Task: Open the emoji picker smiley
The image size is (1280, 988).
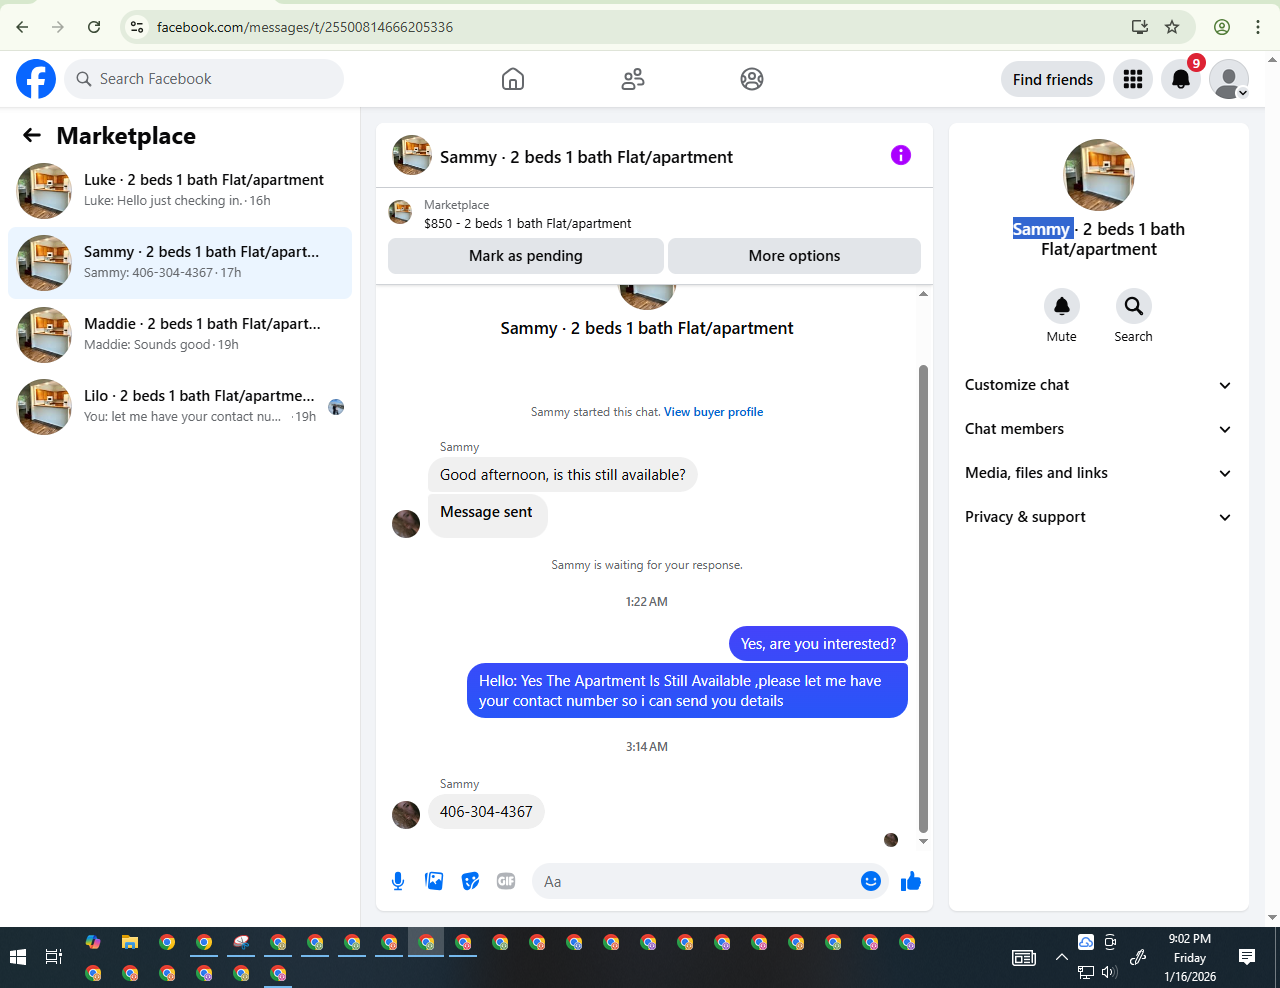Action: coord(871,881)
